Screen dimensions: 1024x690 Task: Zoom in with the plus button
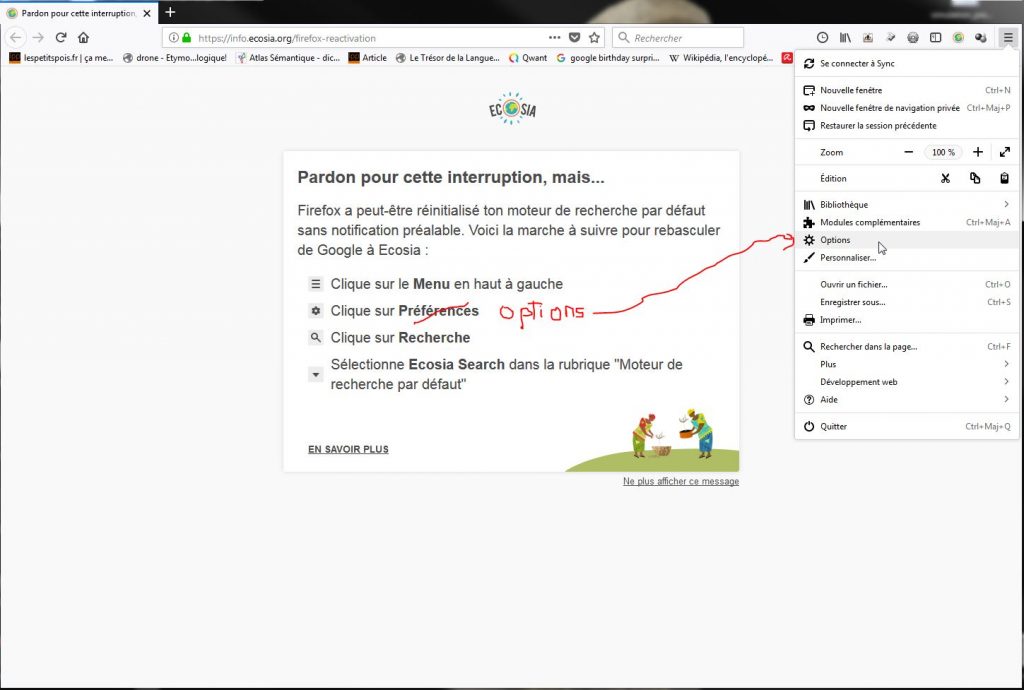point(978,152)
